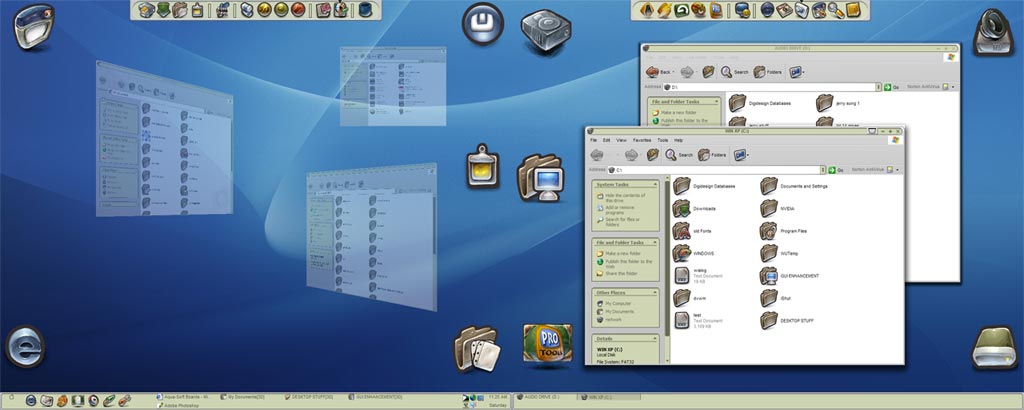Image resolution: width=1024 pixels, height=410 pixels.
Task: Open jerry song 1 folder in D: window
Action: pyautogui.click(x=837, y=103)
